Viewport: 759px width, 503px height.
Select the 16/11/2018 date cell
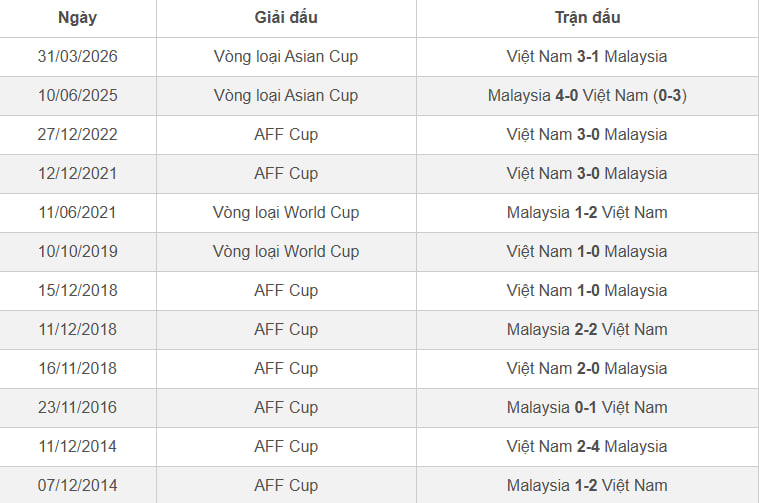tap(77, 368)
